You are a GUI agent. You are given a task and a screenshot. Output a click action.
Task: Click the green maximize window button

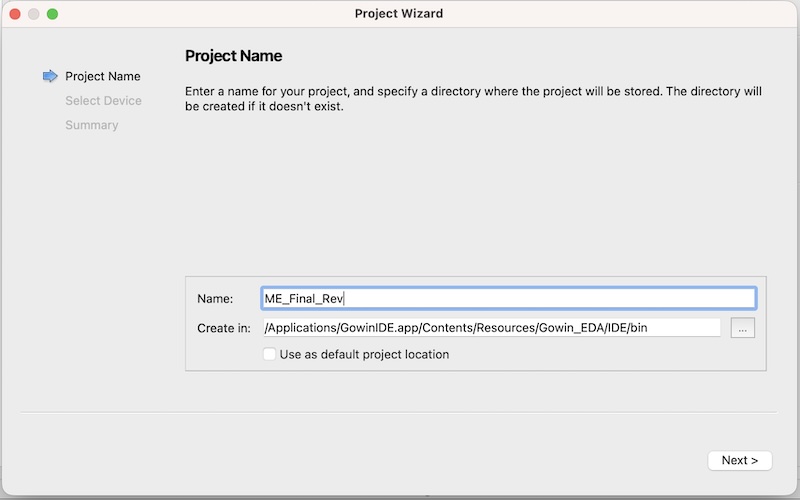pyautogui.click(x=53, y=14)
